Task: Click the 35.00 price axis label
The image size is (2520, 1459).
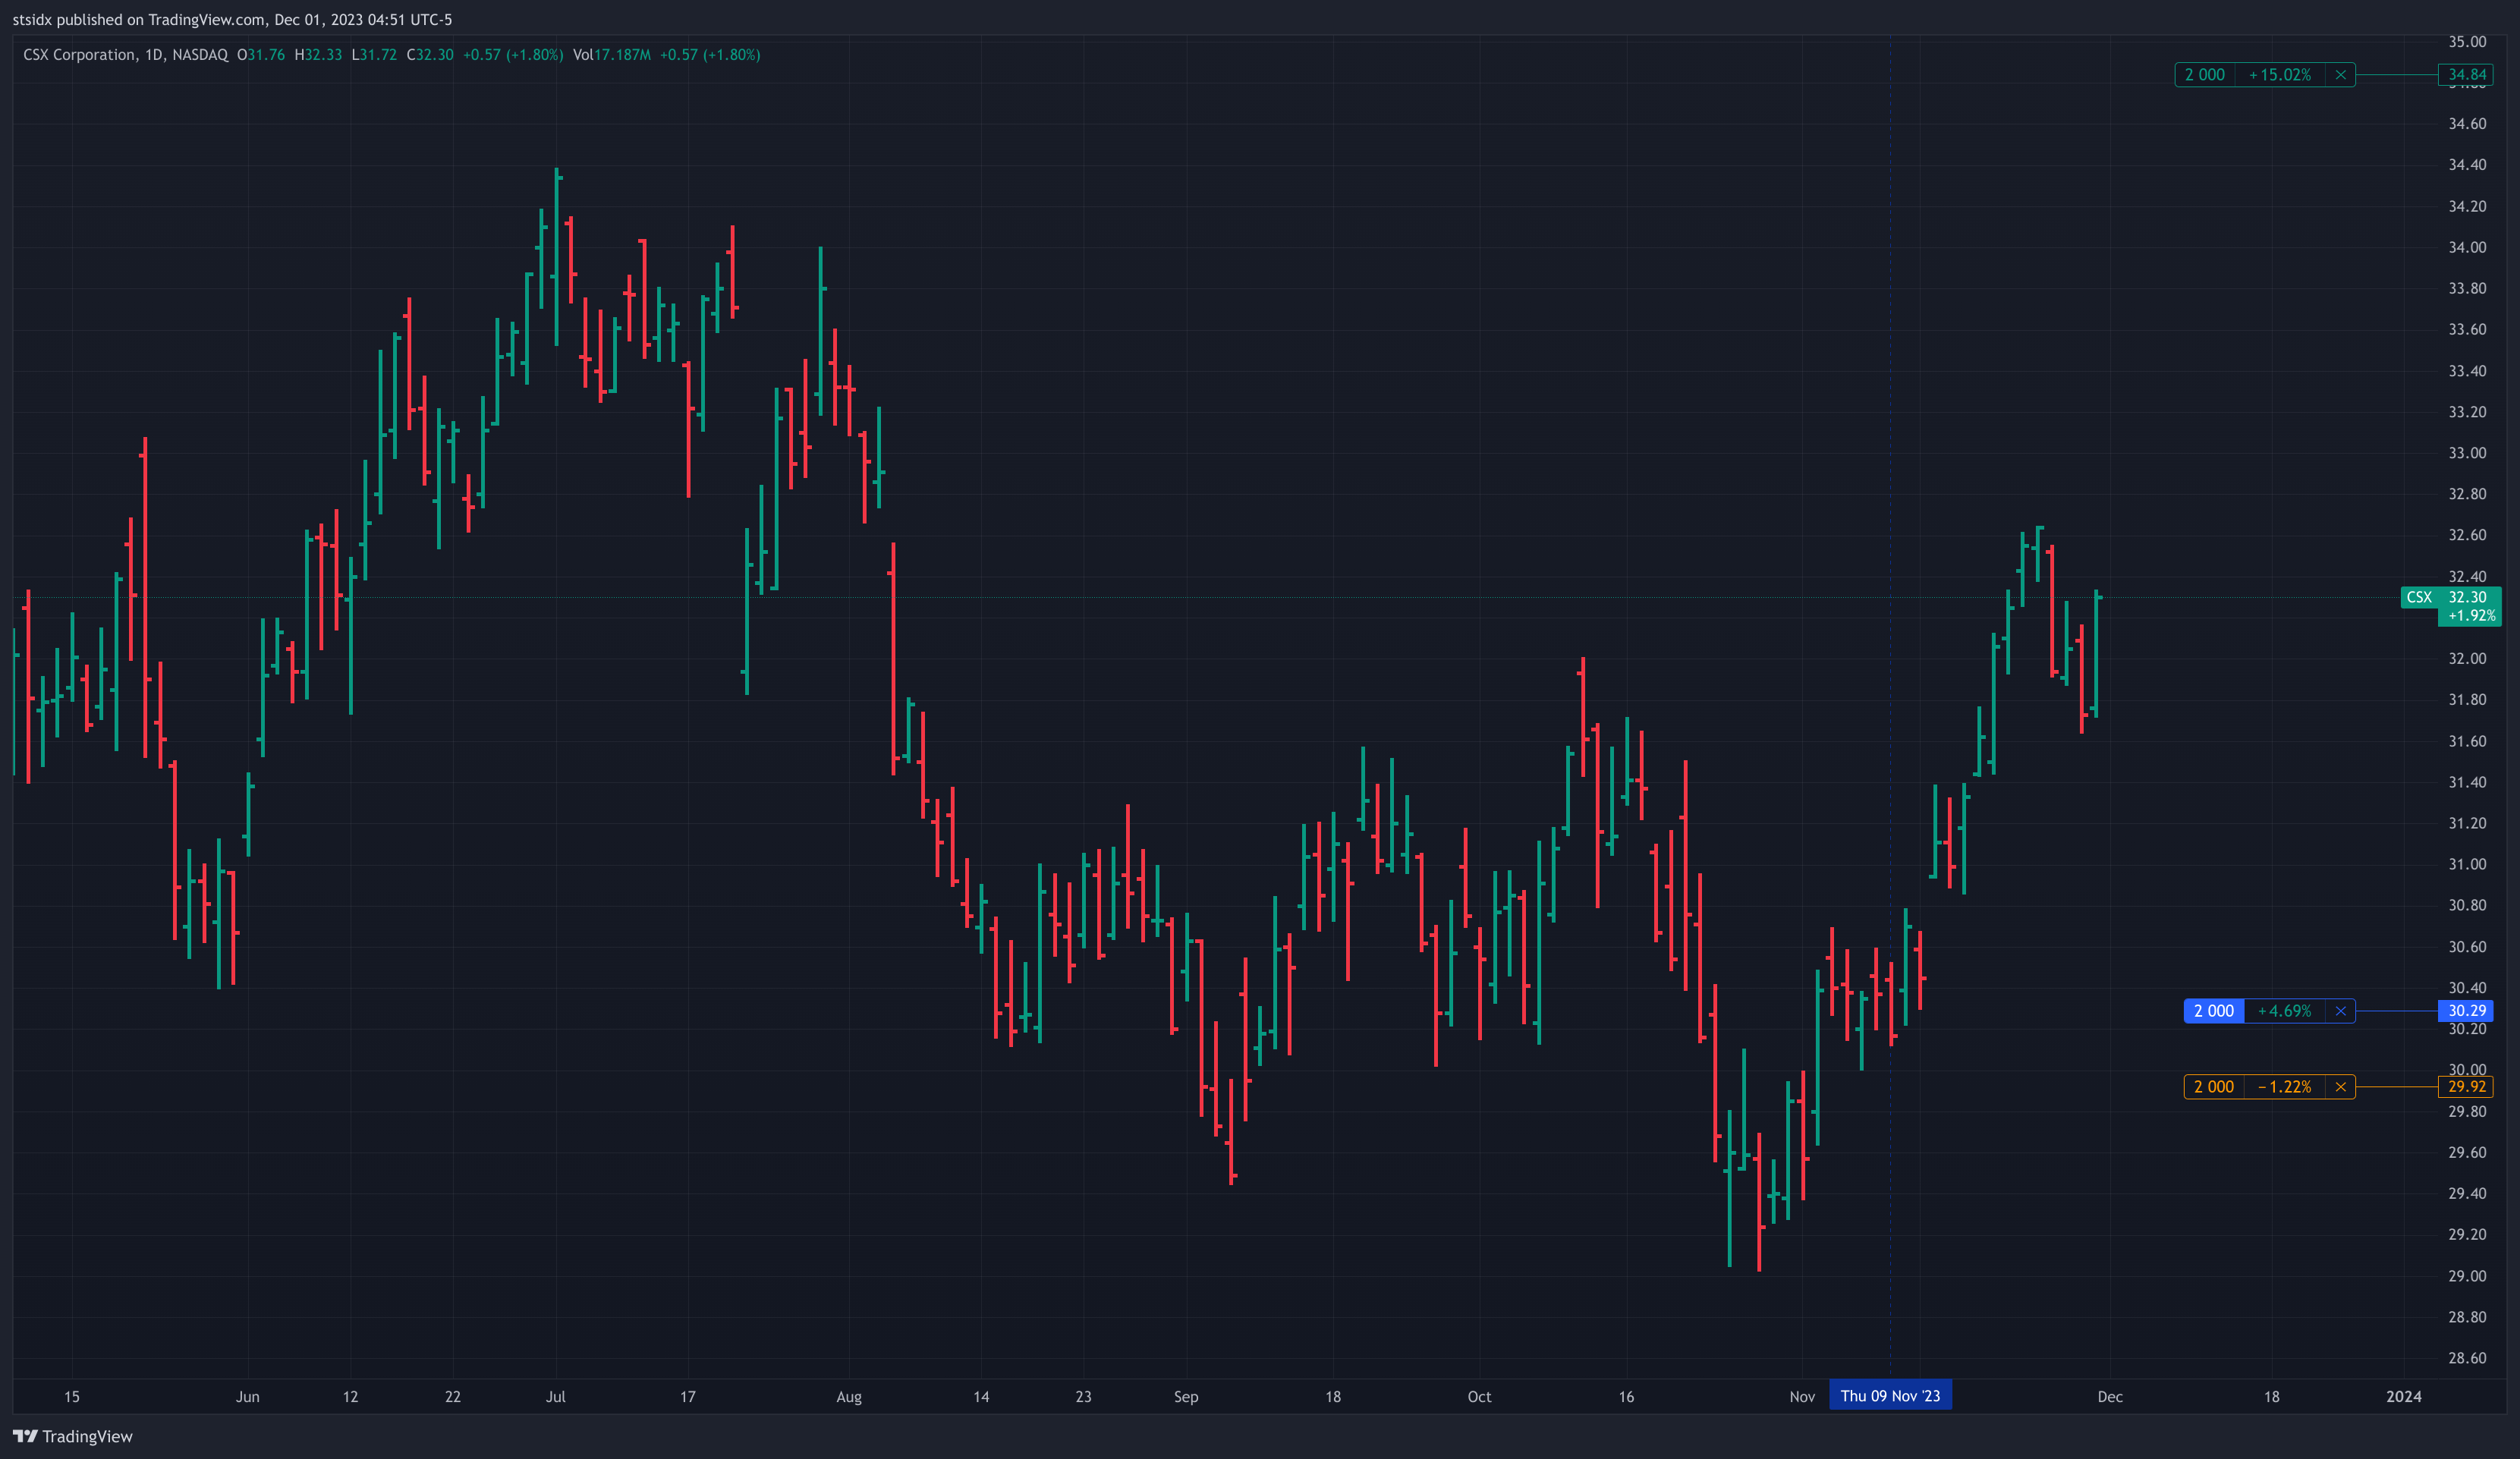Action: pos(2466,42)
